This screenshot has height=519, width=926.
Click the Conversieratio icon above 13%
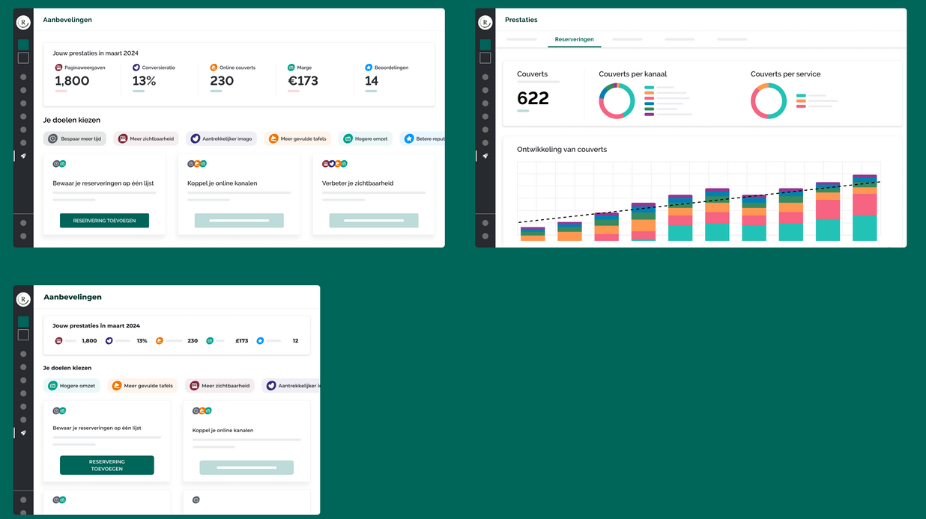[x=136, y=67]
